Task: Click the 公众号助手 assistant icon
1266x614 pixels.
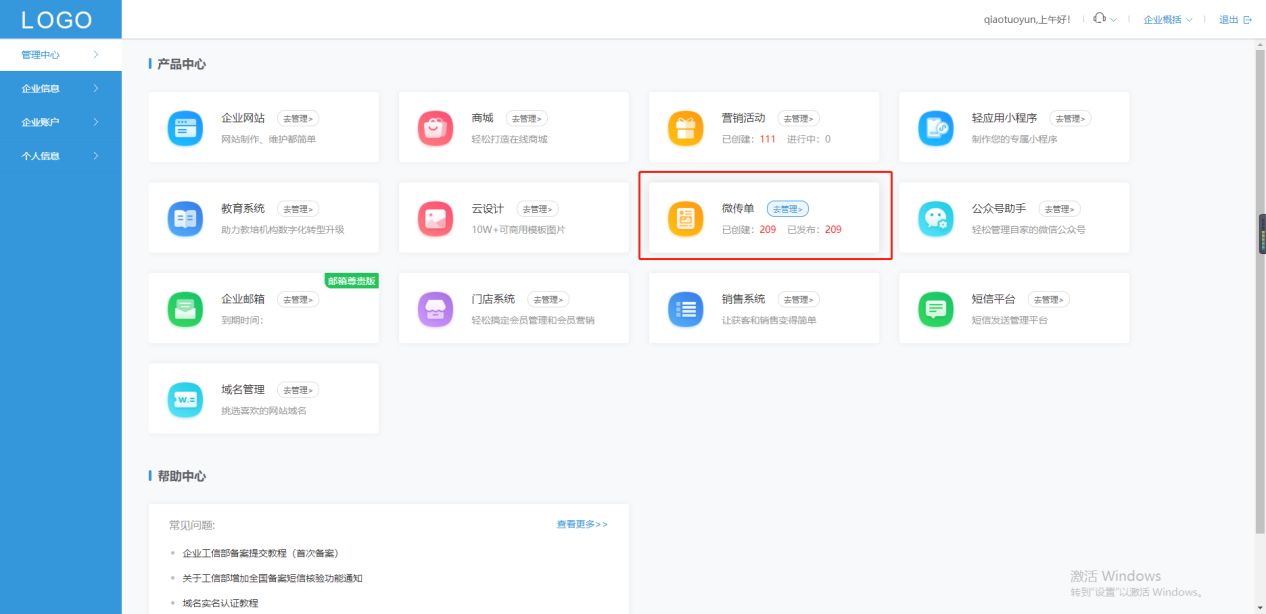Action: 935,218
